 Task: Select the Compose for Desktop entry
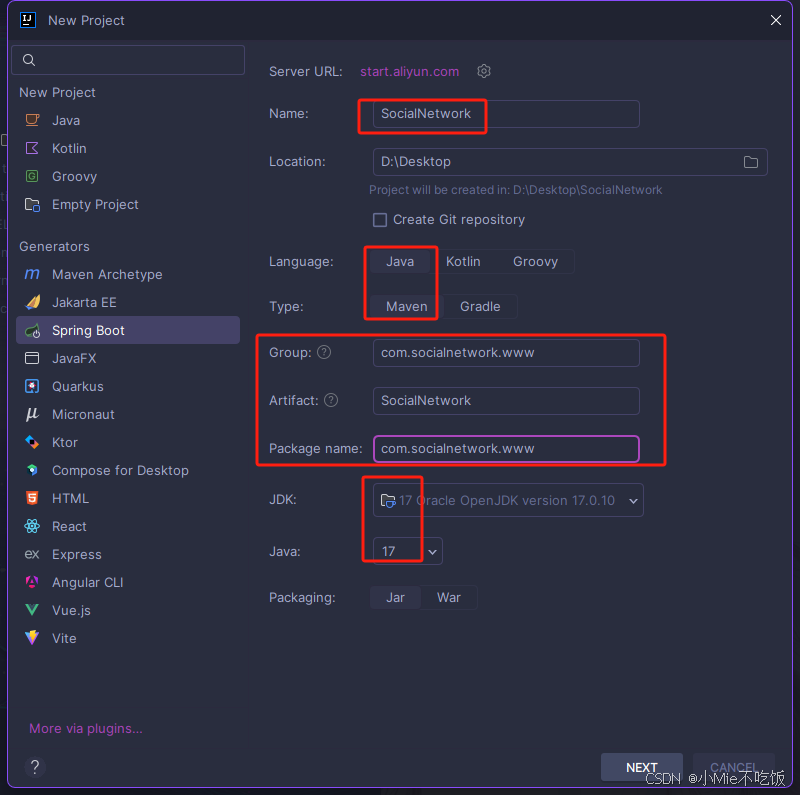tap(128, 470)
